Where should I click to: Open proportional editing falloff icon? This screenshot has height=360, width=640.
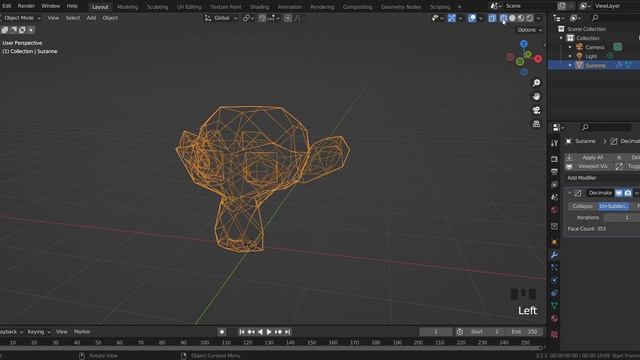click(298, 18)
